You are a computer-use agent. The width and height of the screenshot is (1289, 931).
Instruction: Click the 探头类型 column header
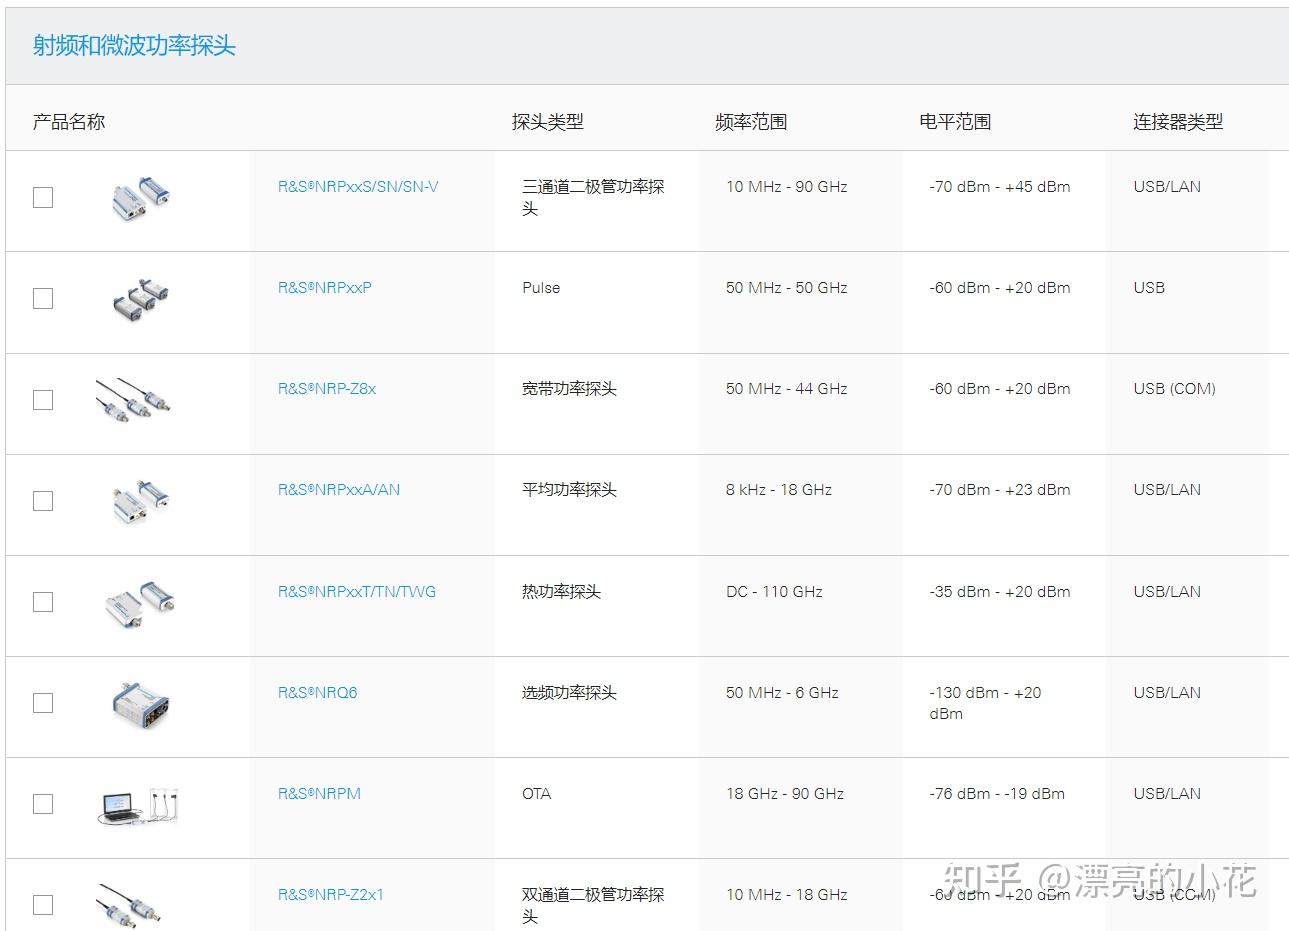tap(548, 122)
